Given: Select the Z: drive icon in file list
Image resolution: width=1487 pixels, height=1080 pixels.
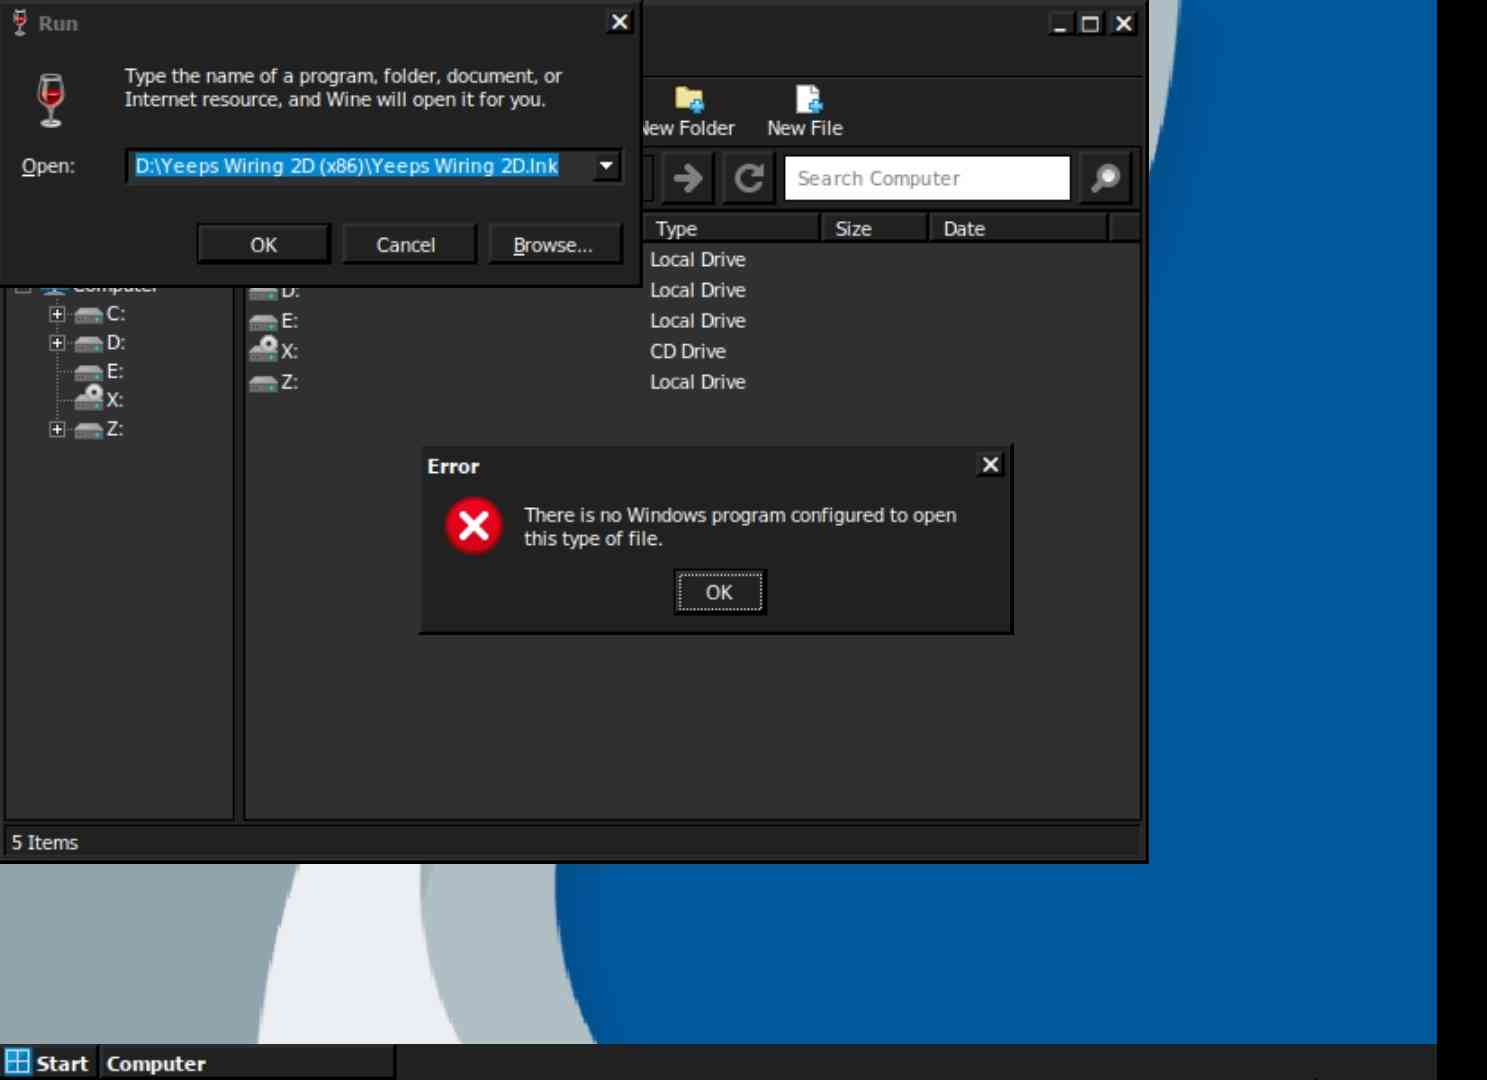Looking at the screenshot, I should pyautogui.click(x=263, y=383).
